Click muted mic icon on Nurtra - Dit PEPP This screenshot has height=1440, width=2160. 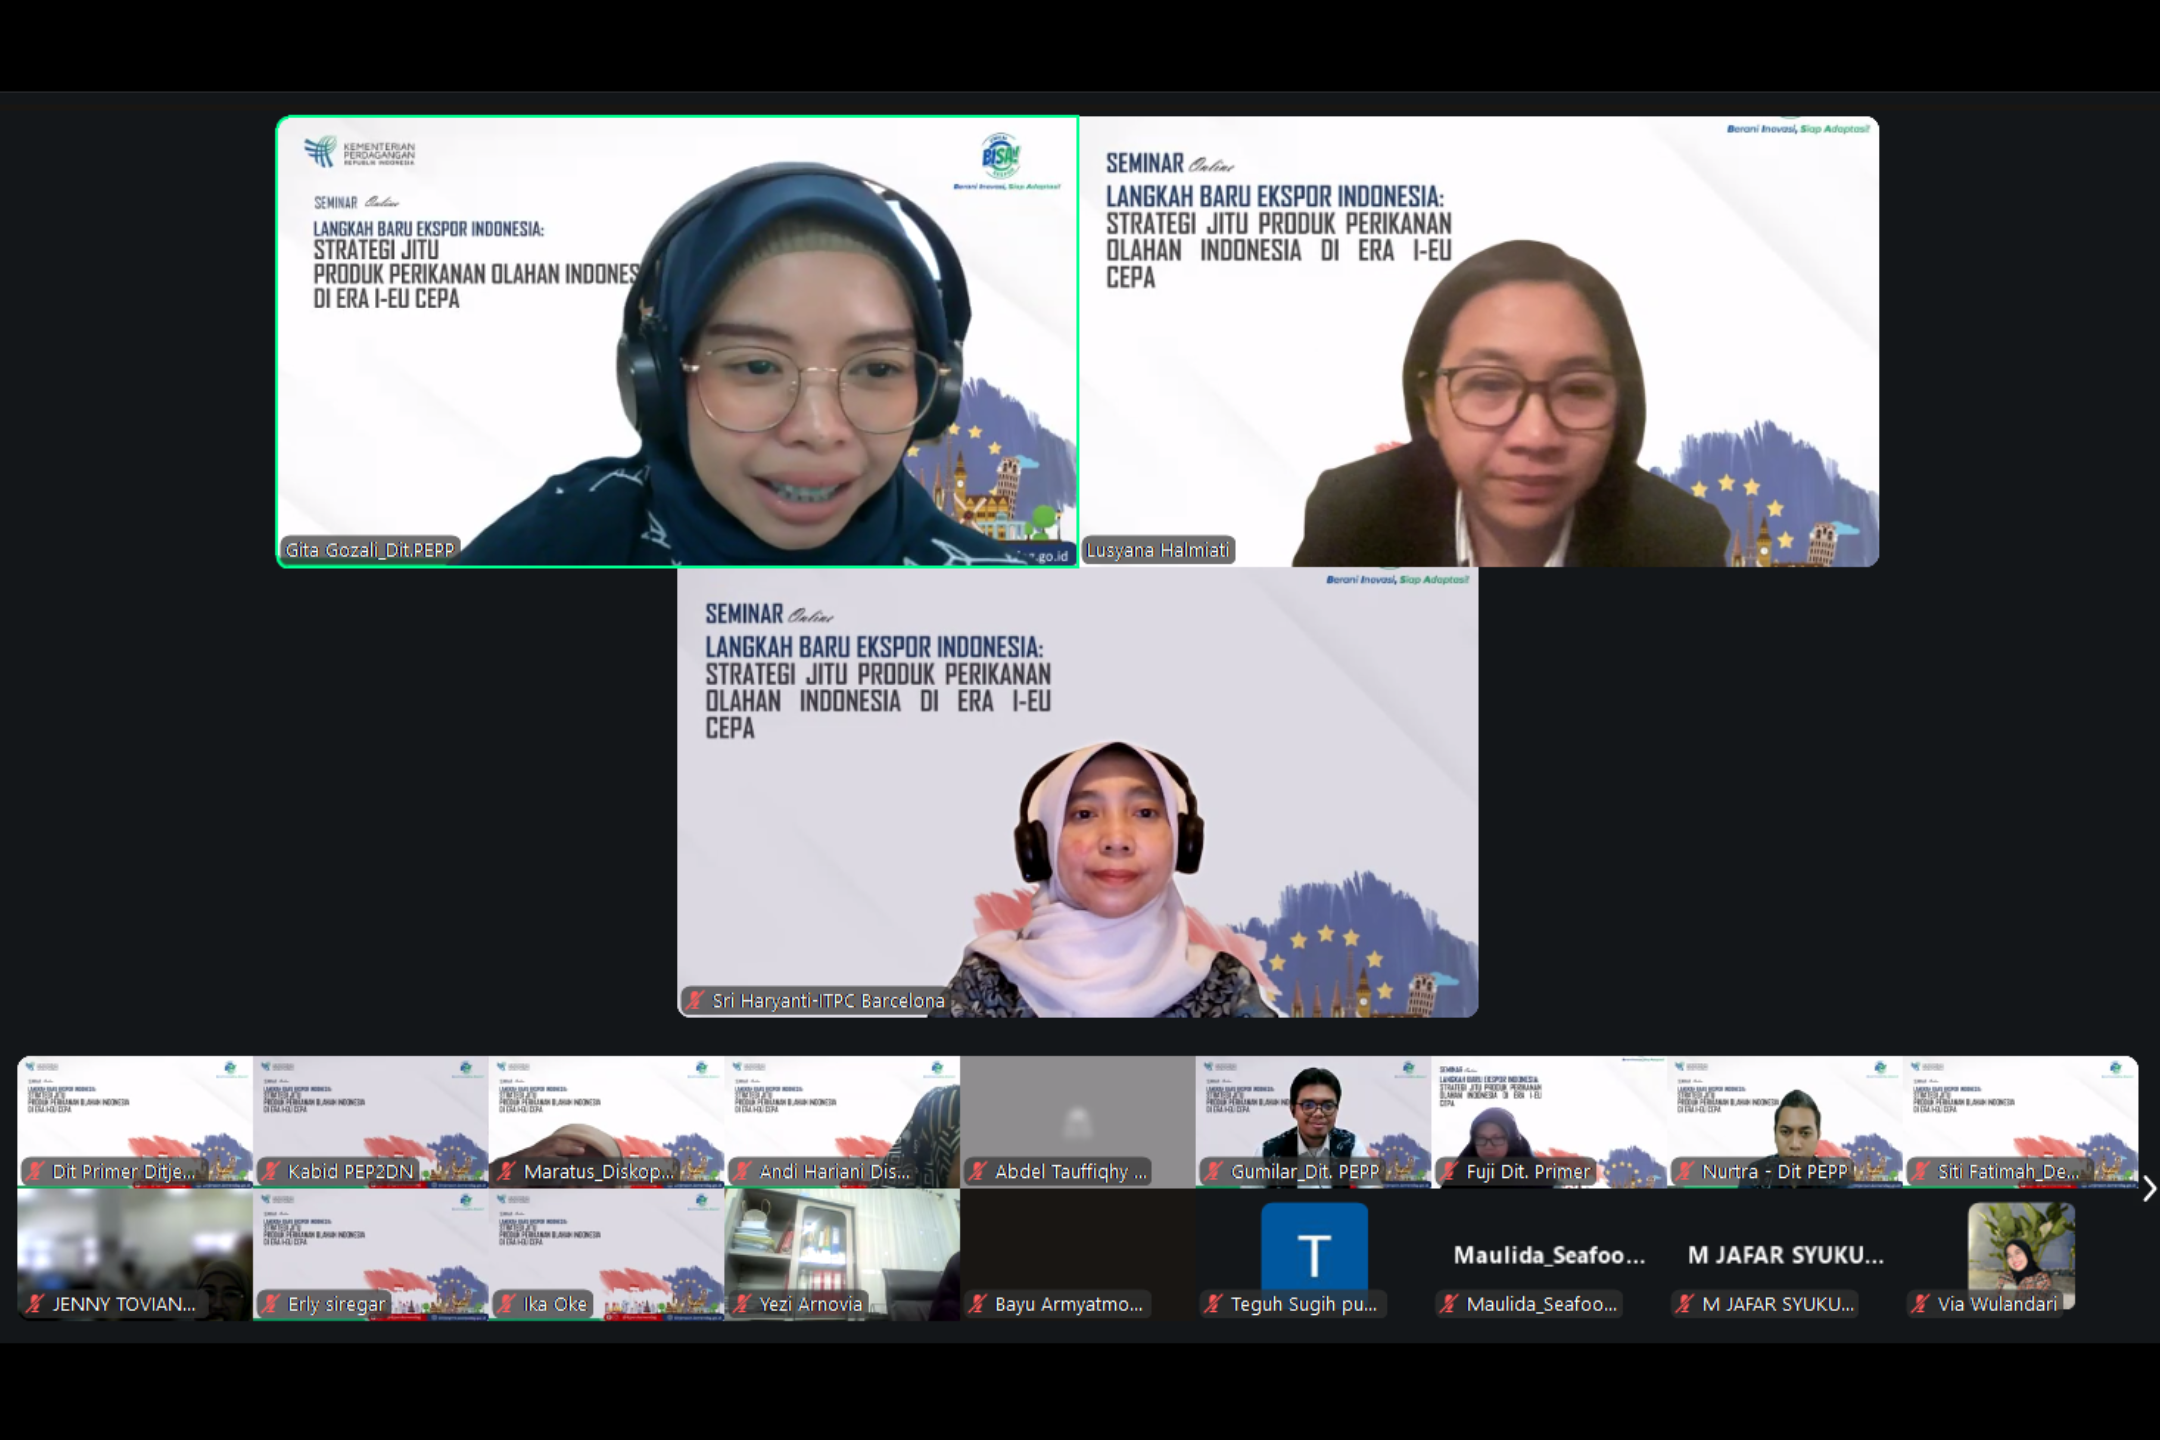(x=1685, y=1171)
